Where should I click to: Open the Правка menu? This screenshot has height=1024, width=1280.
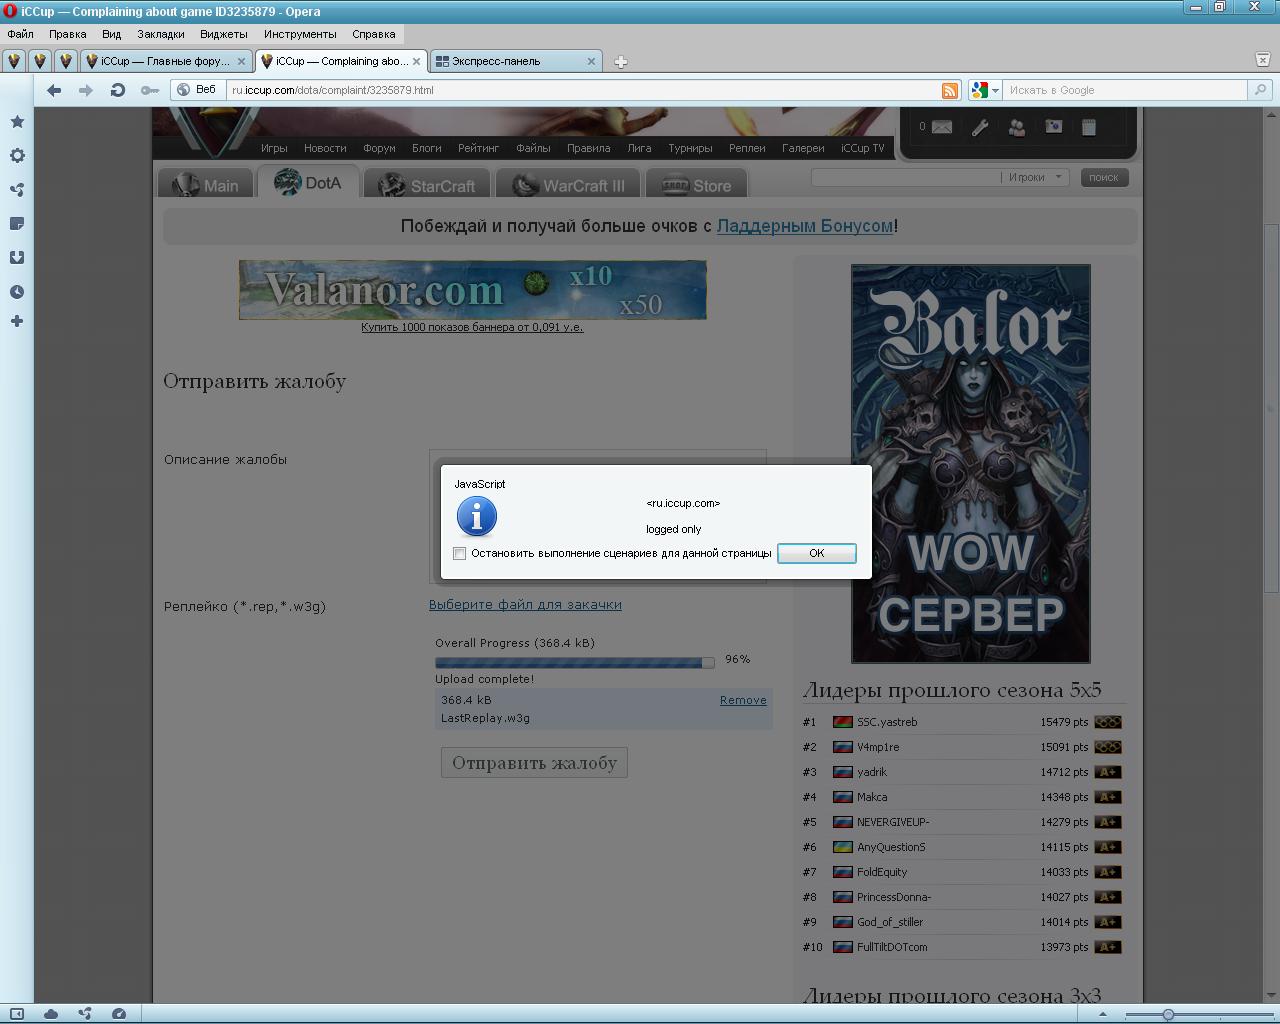pyautogui.click(x=68, y=34)
